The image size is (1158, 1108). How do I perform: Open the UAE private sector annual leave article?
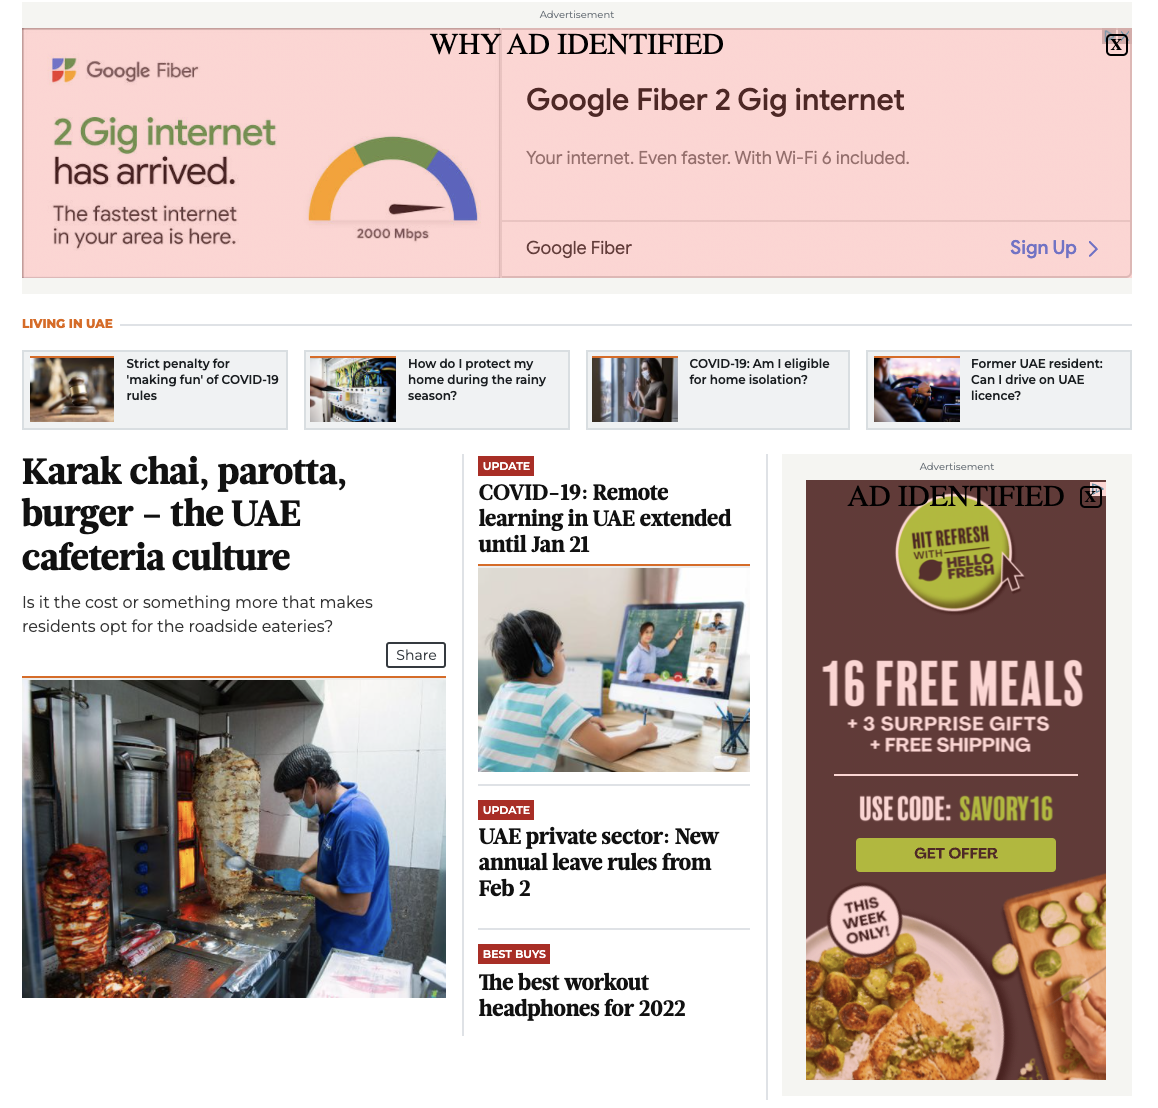(598, 862)
